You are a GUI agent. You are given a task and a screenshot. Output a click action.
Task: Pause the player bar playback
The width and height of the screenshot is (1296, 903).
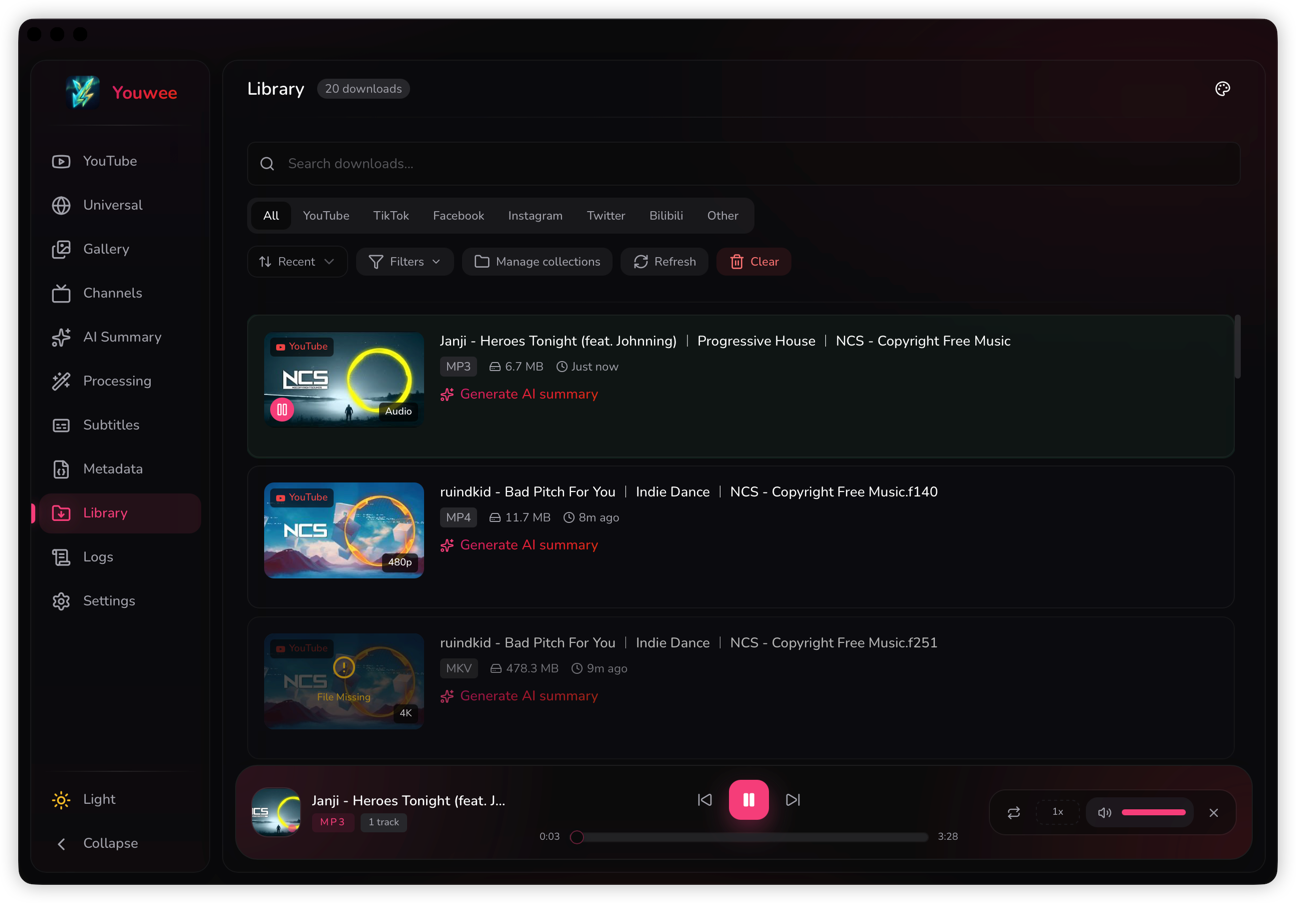(749, 800)
